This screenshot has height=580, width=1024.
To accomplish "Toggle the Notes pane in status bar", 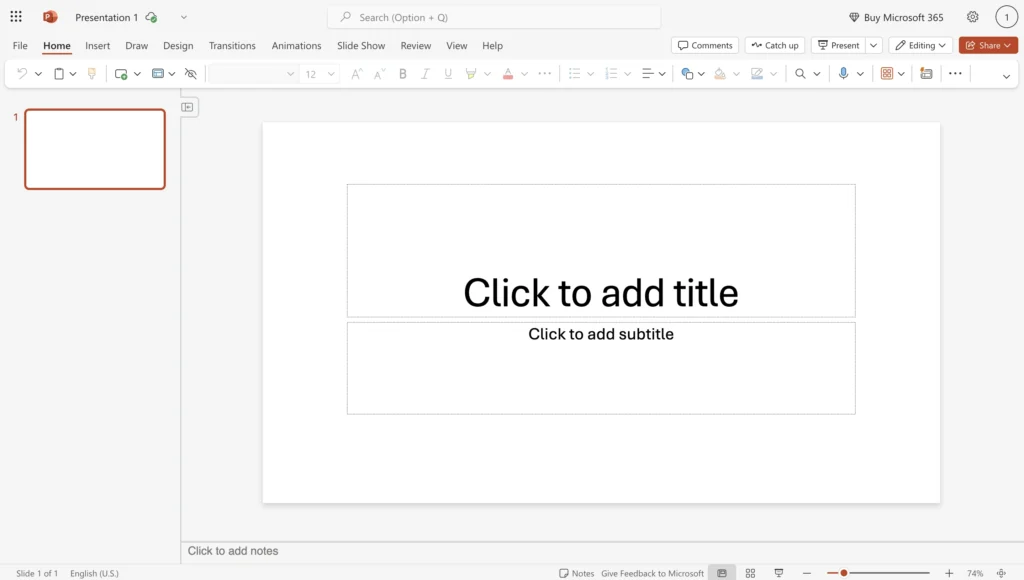I will tap(577, 573).
